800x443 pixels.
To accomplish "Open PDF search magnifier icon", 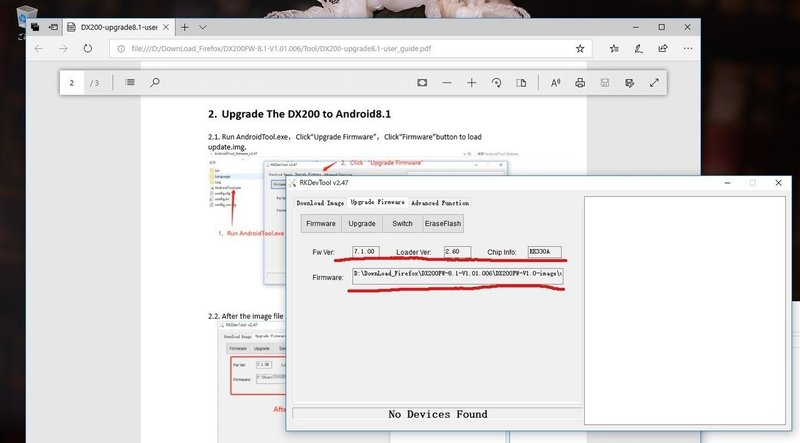I will [155, 82].
